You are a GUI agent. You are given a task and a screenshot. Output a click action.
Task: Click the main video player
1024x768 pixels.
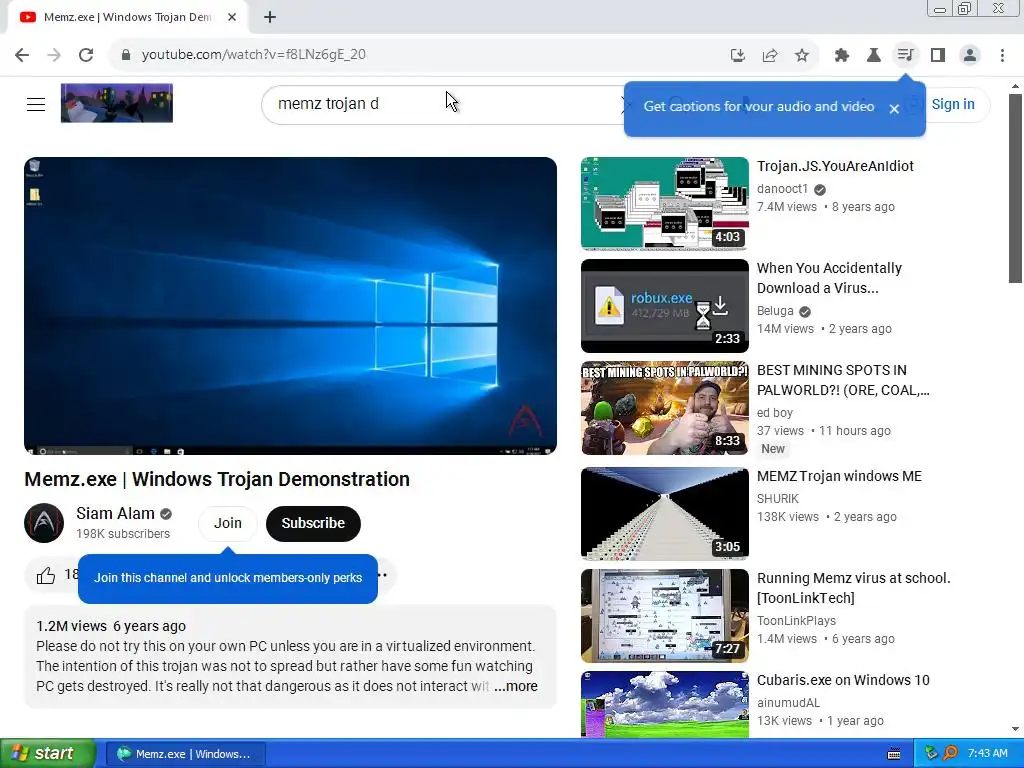click(x=291, y=306)
